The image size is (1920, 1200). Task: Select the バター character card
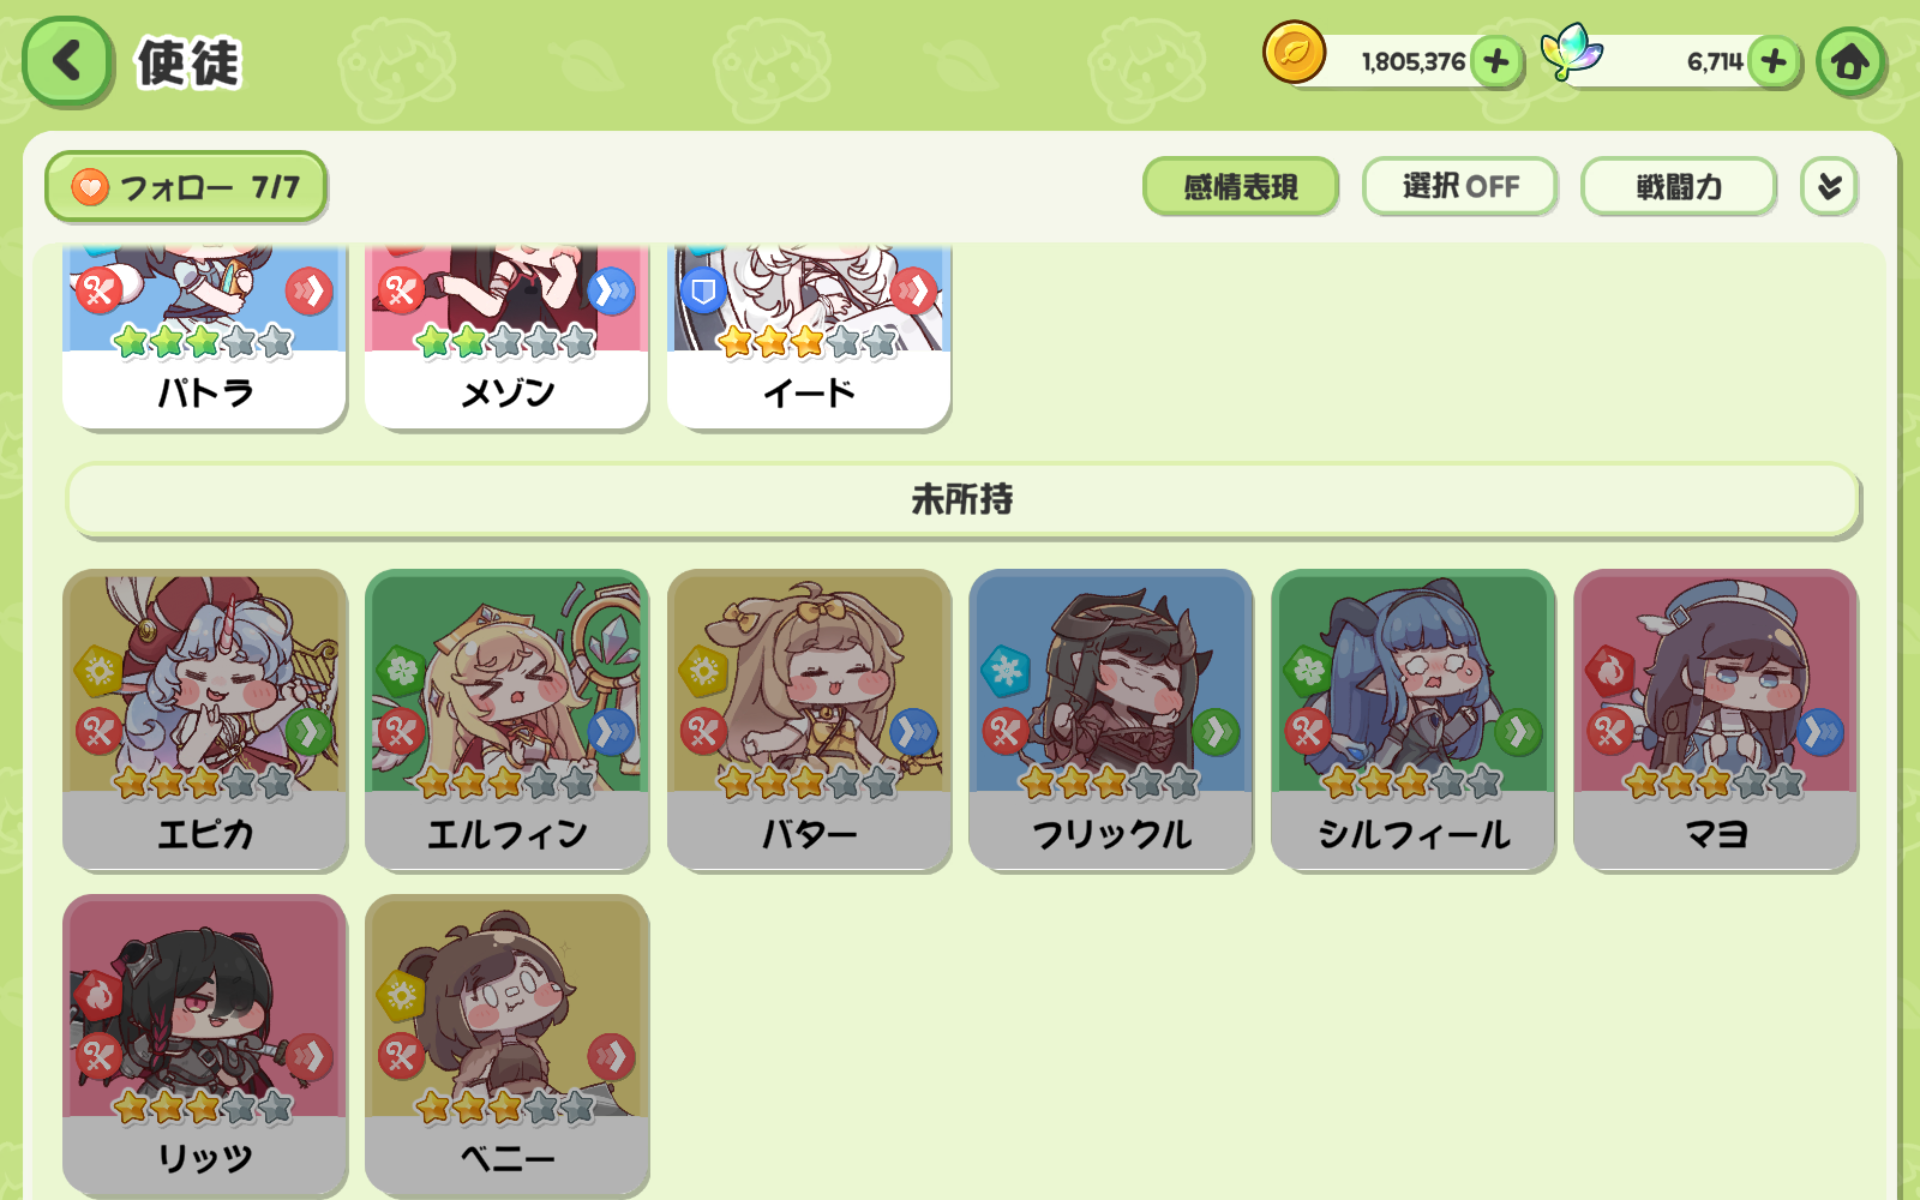[x=809, y=720]
